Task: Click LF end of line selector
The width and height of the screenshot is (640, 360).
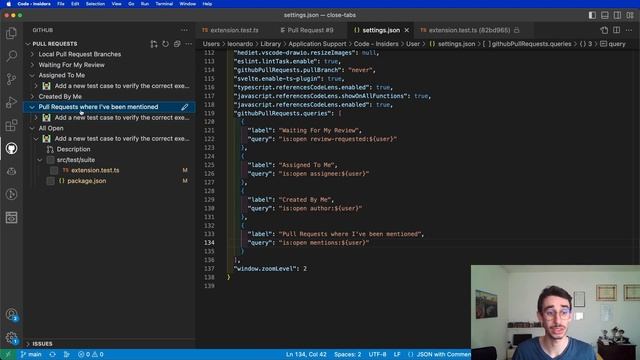Action: point(397,354)
